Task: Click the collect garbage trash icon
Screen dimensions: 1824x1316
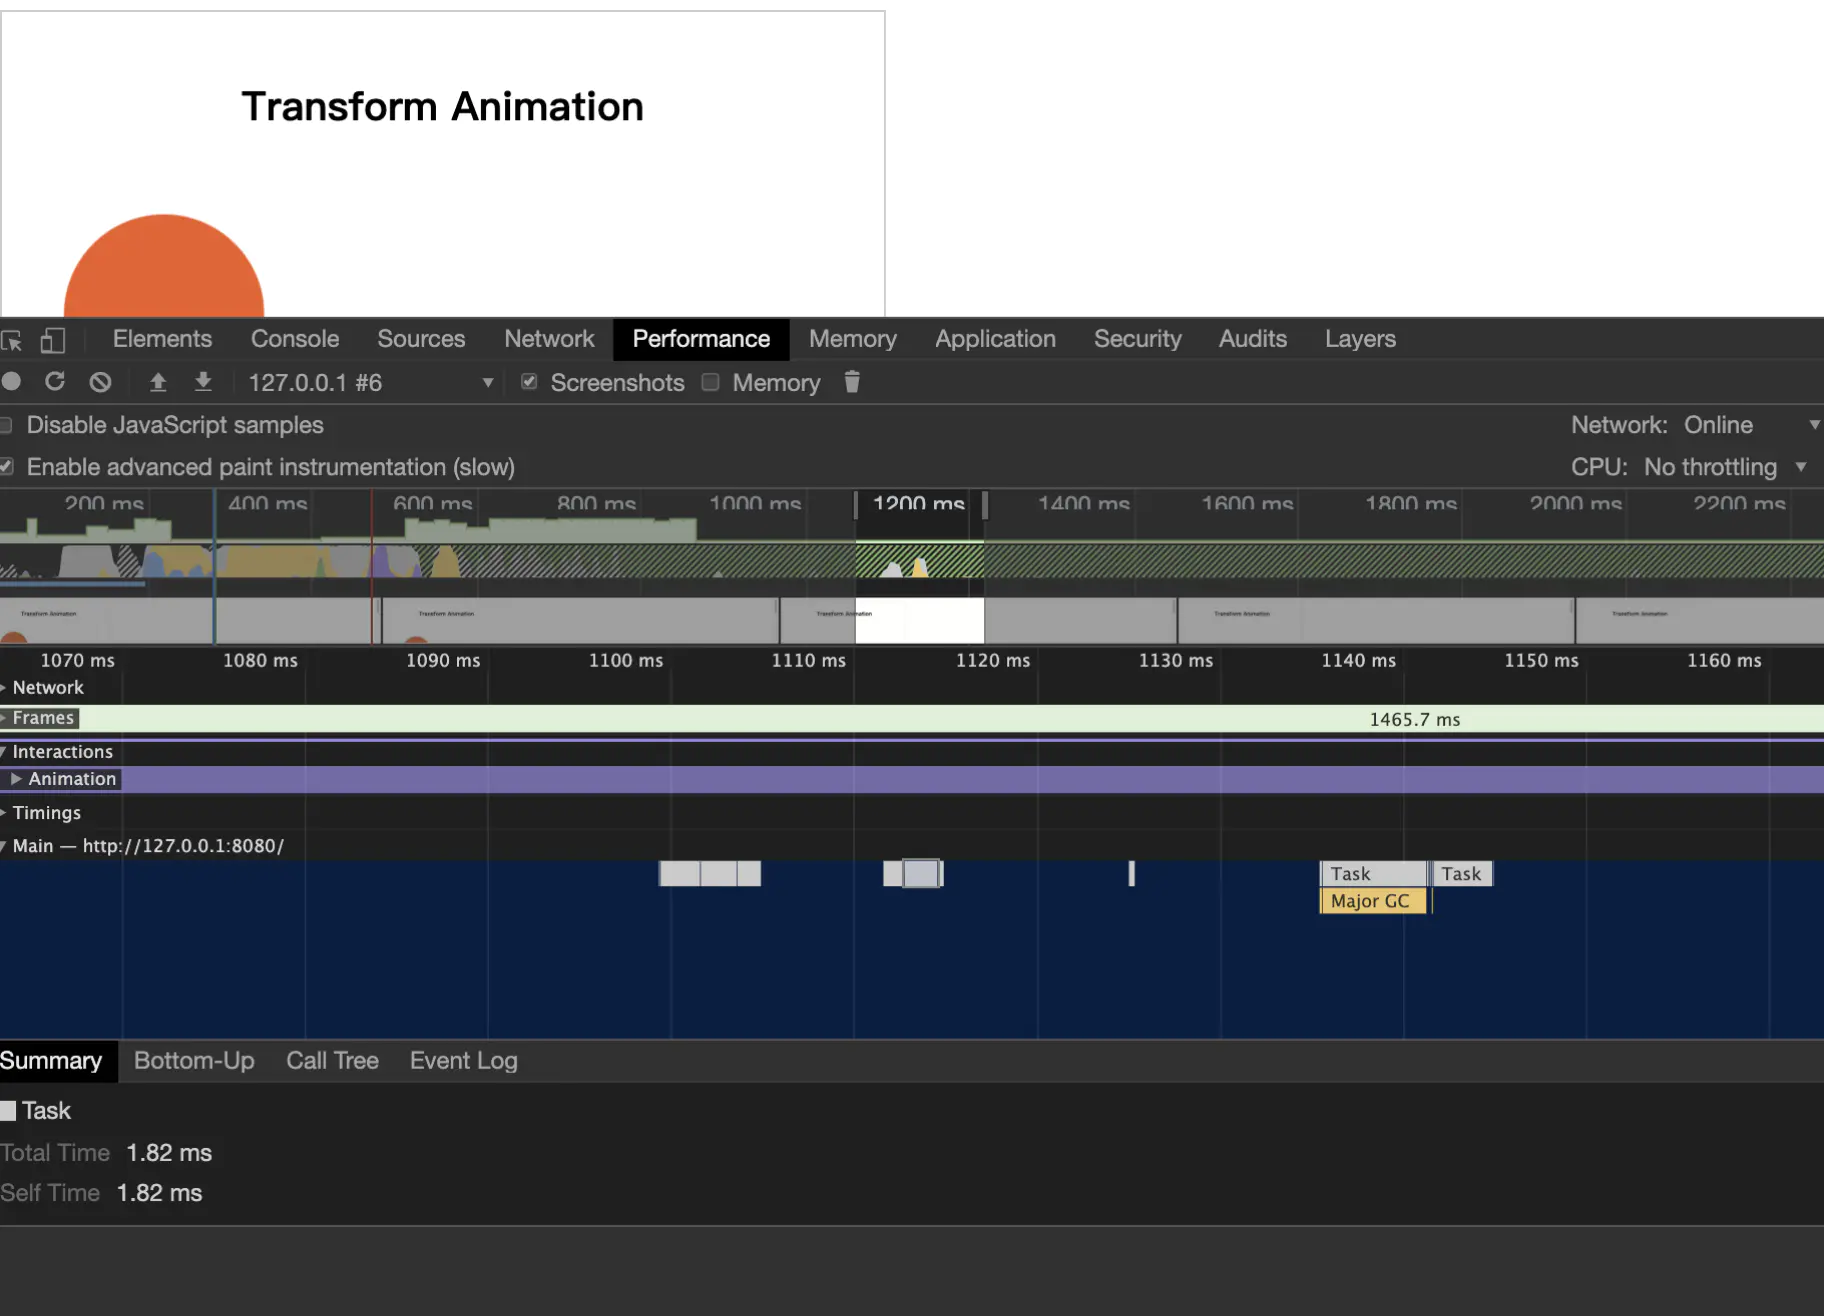Action: [x=852, y=382]
